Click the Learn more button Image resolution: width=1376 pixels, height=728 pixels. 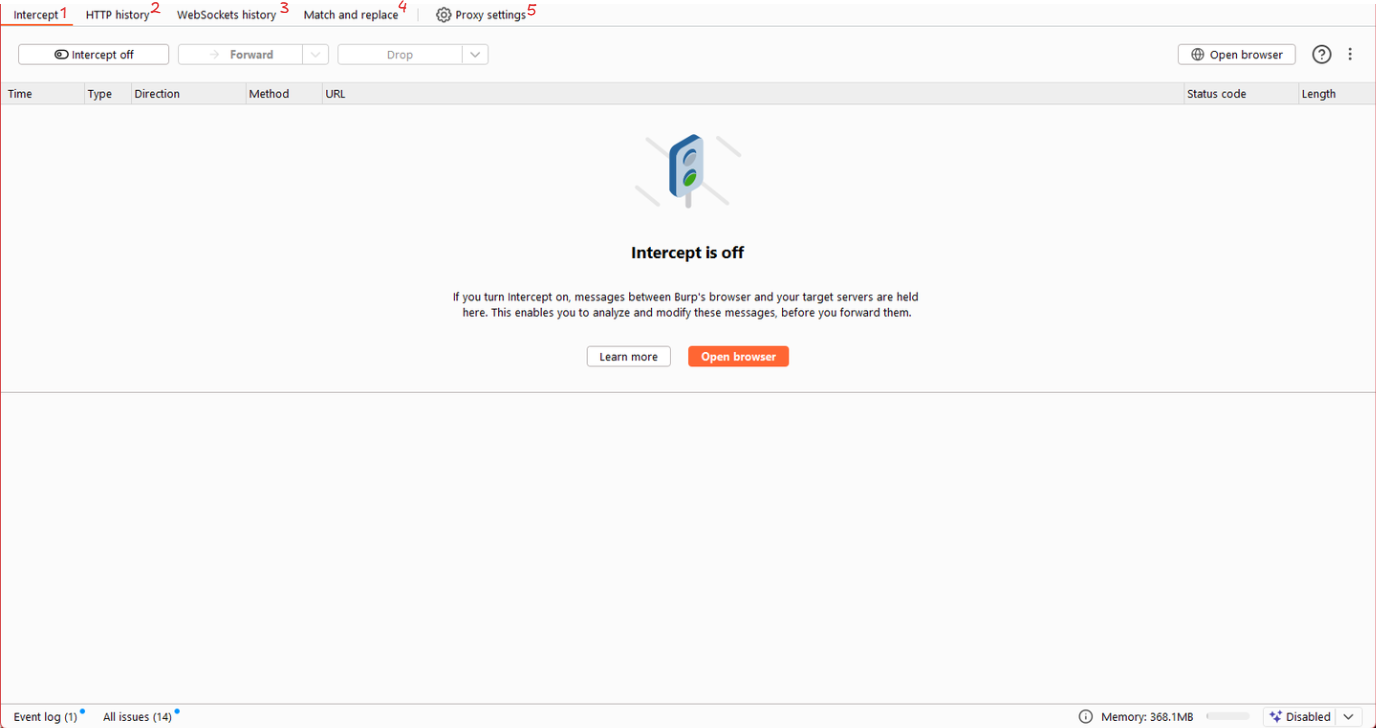pos(628,357)
